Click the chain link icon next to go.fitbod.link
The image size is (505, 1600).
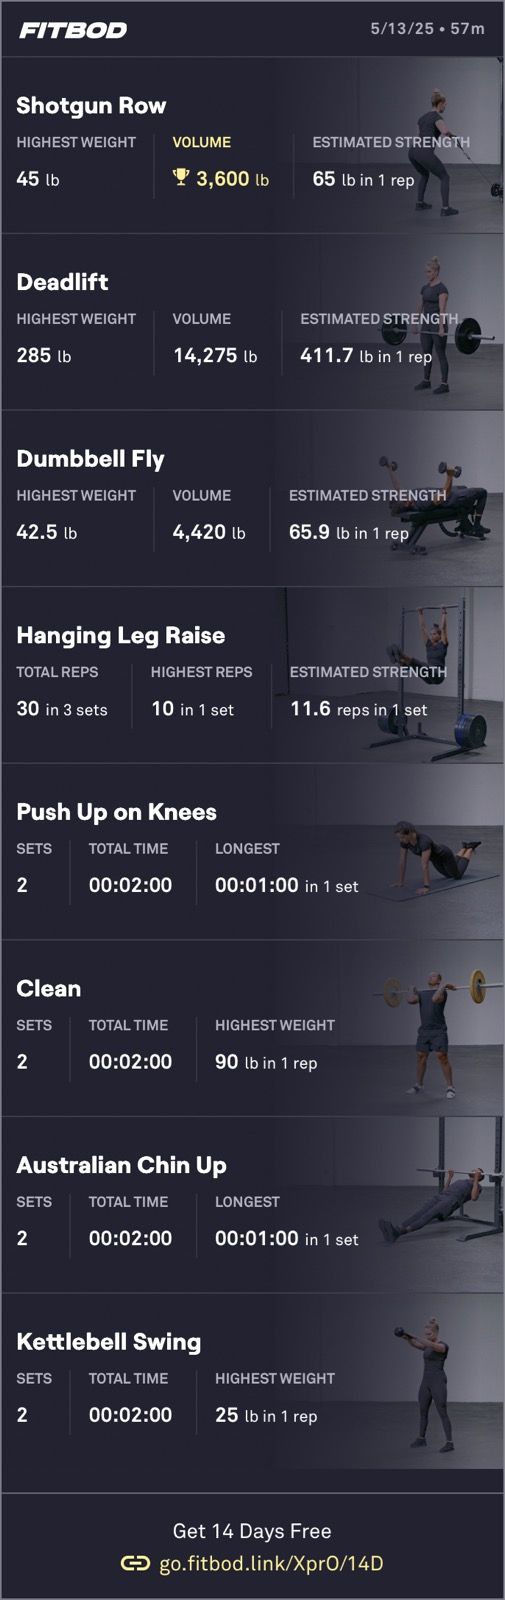click(135, 1563)
